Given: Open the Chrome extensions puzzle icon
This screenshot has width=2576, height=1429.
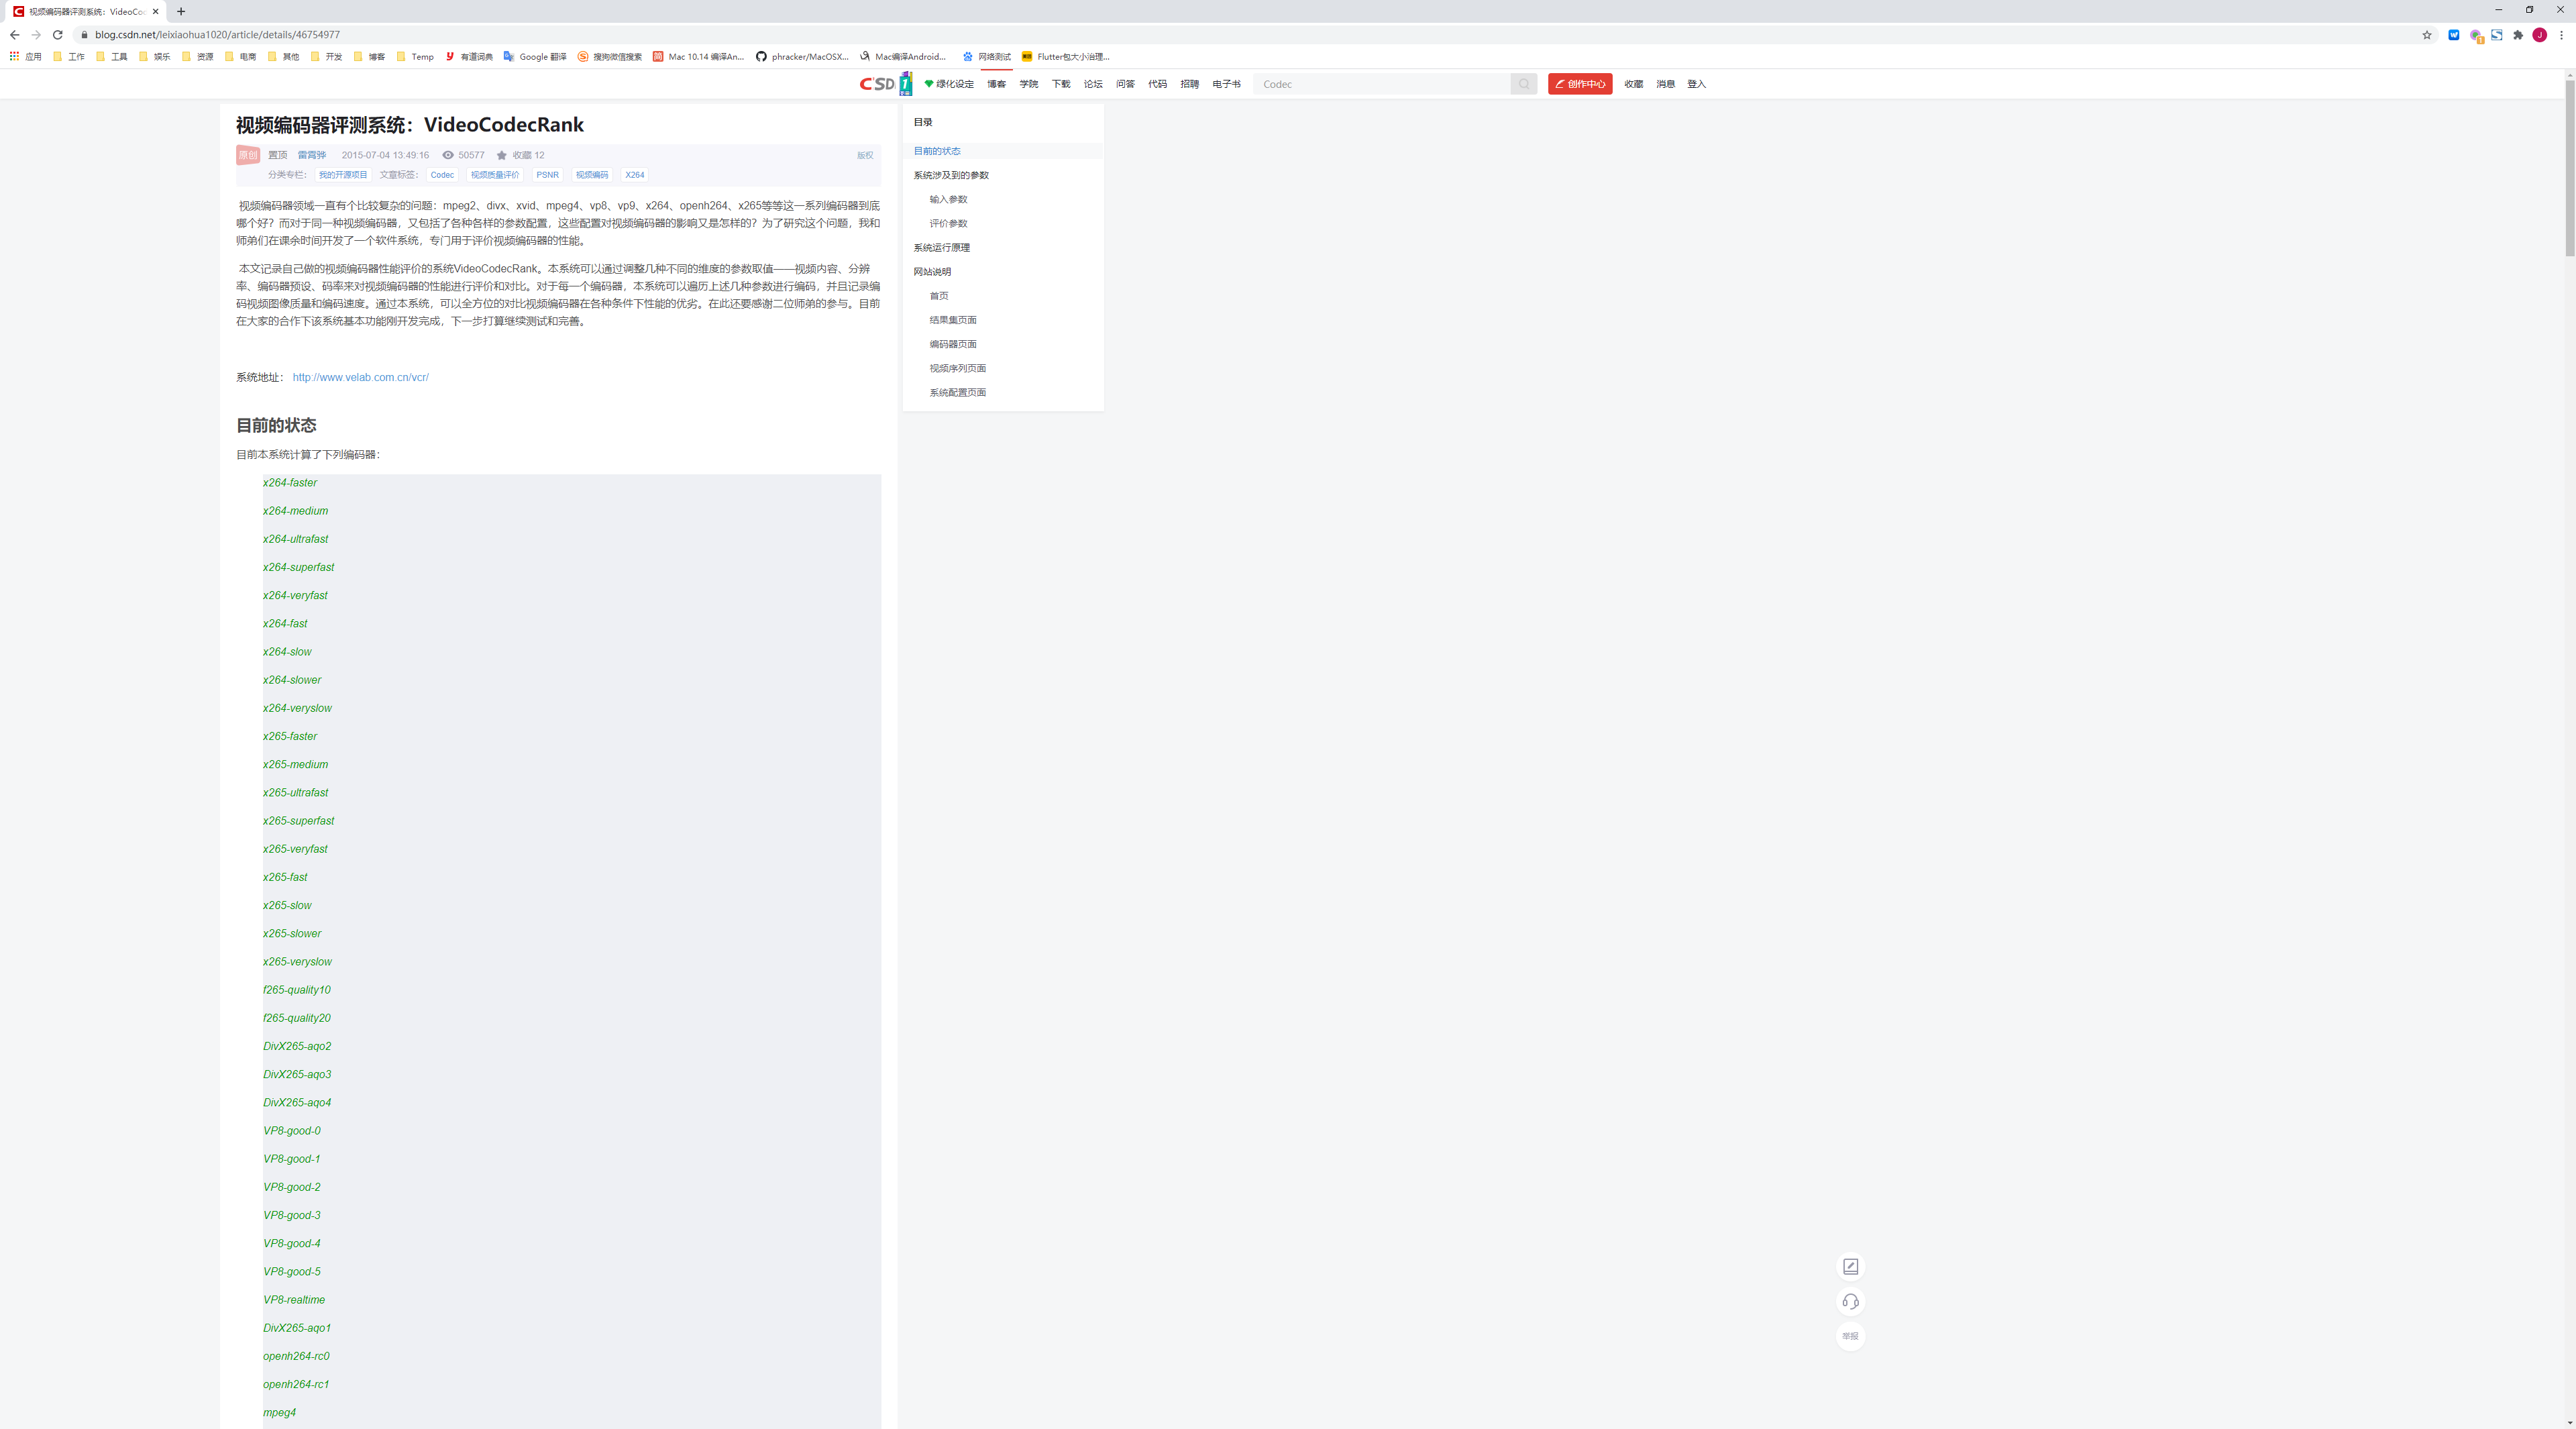Looking at the screenshot, I should click(2518, 35).
